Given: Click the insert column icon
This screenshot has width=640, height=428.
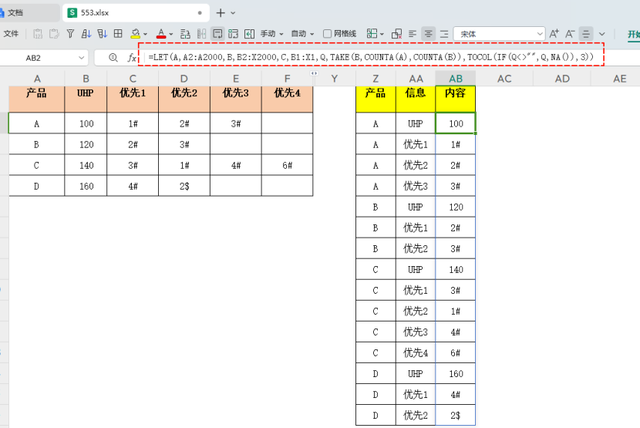Looking at the screenshot, I should pyautogui.click(x=249, y=34).
